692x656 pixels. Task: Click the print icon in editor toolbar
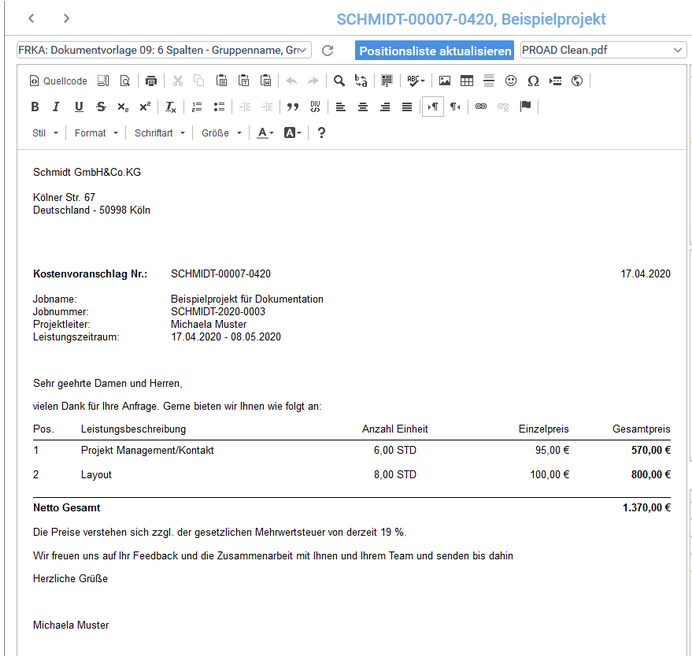[x=151, y=81]
